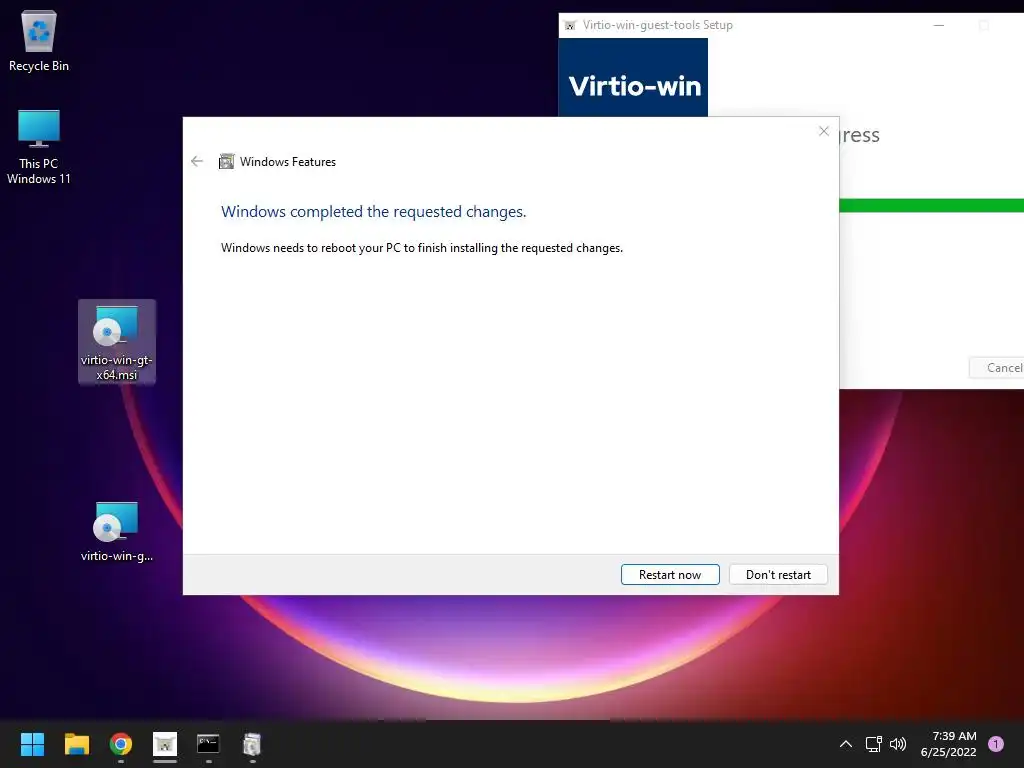Open the Command Prompt taskbar item

(x=208, y=744)
